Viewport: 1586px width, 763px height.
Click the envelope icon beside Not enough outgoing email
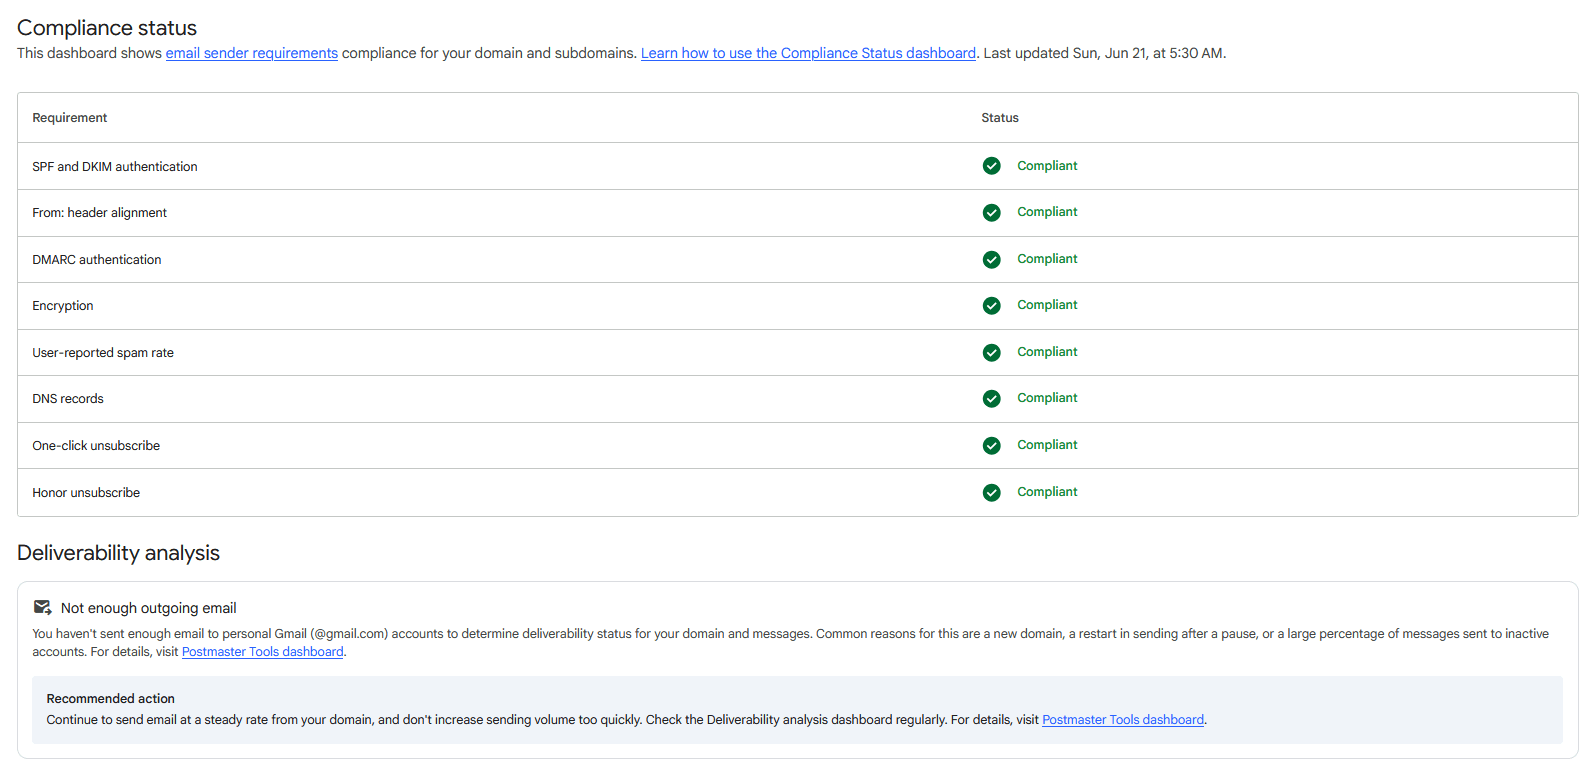click(42, 607)
